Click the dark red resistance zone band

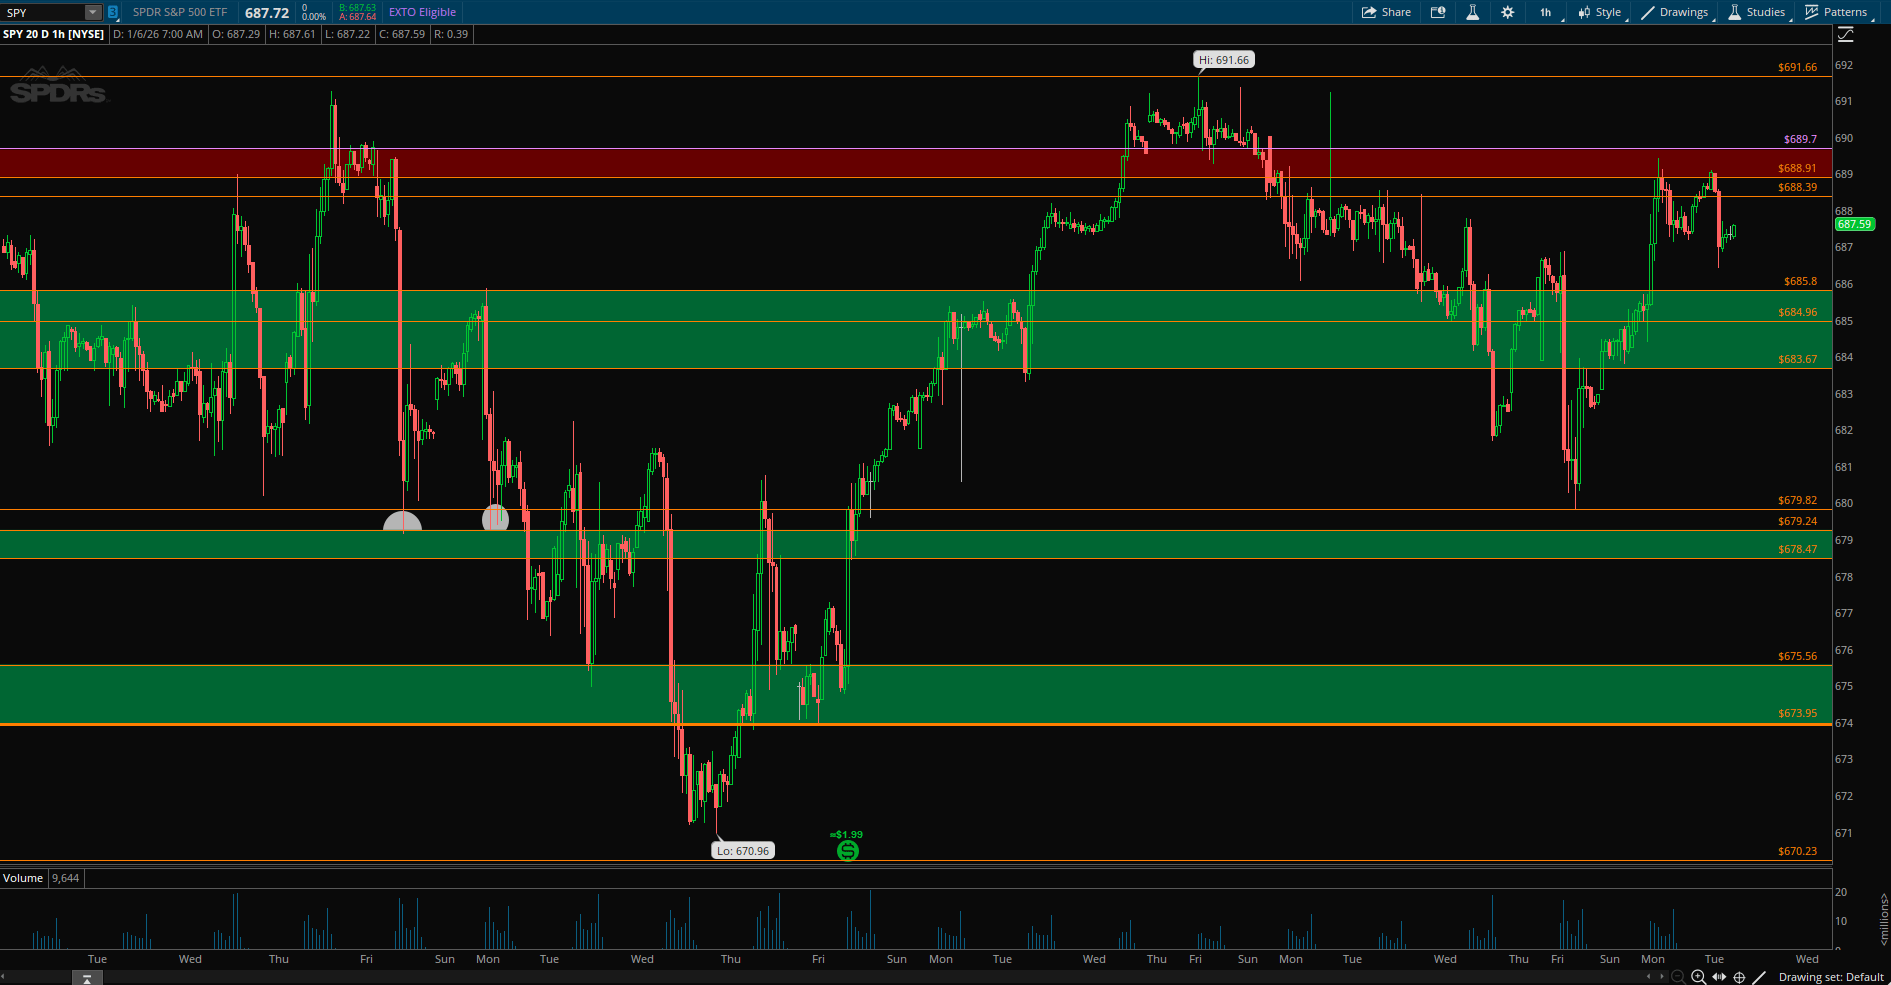[x=900, y=163]
